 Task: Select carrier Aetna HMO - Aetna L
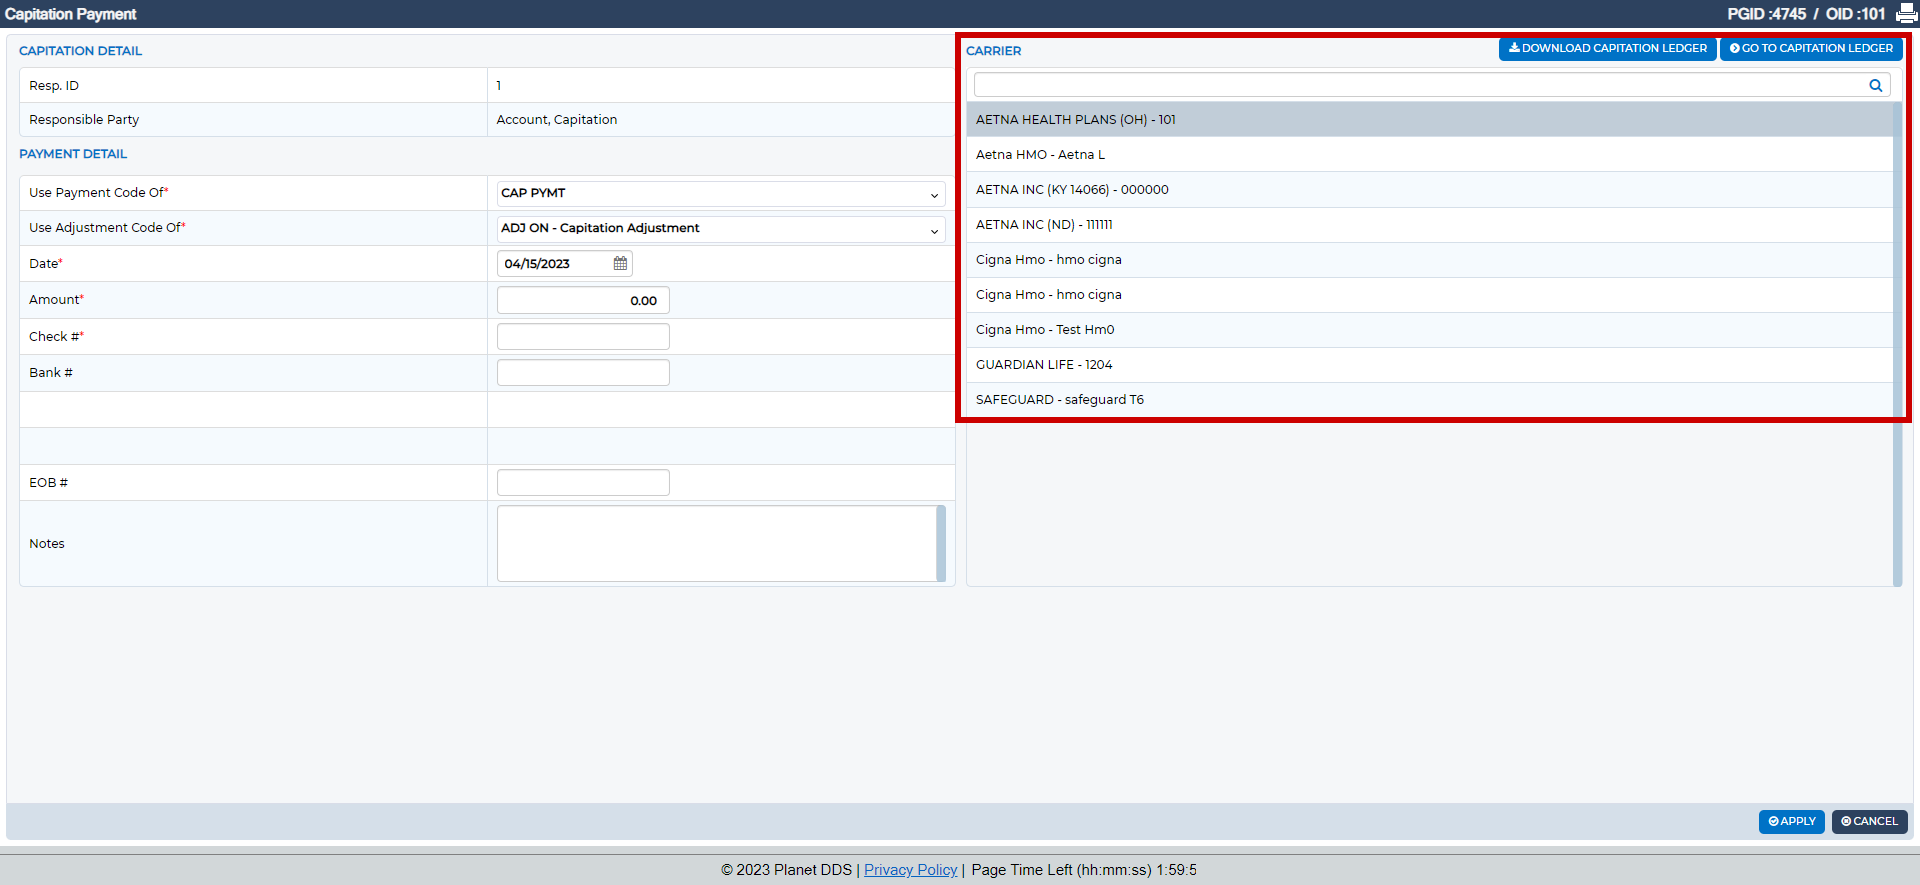tap(1429, 154)
